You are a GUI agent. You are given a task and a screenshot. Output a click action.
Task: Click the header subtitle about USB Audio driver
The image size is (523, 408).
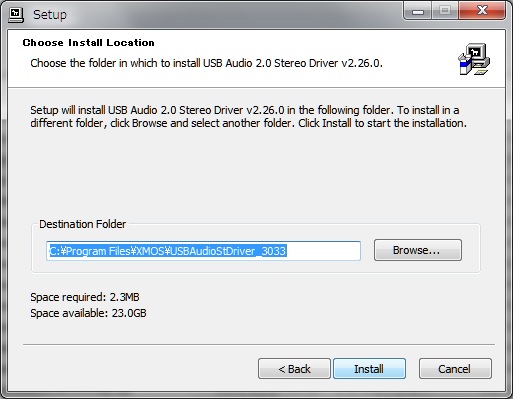[206, 63]
